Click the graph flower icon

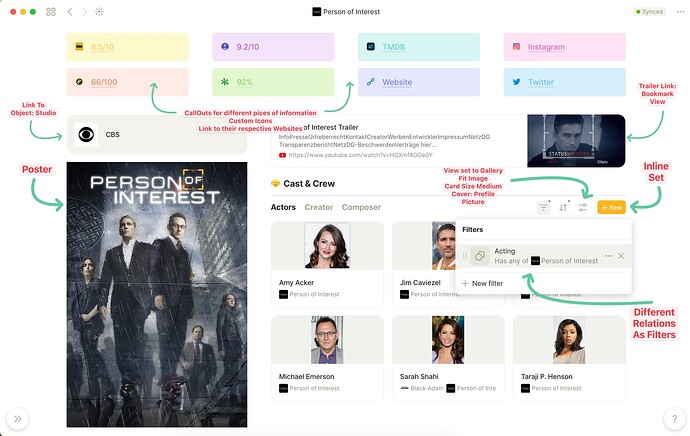click(99, 12)
